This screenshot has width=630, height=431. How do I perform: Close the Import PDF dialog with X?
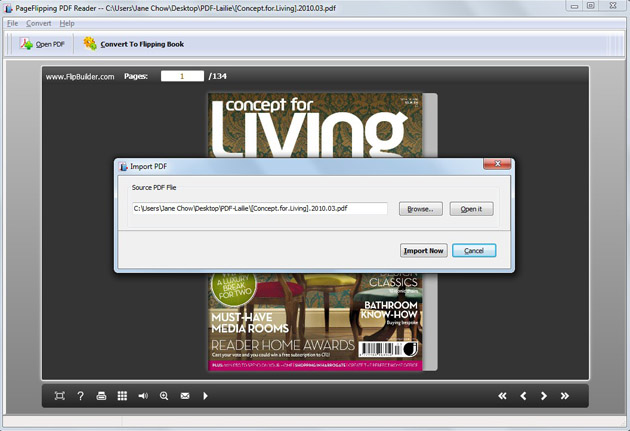coord(497,164)
